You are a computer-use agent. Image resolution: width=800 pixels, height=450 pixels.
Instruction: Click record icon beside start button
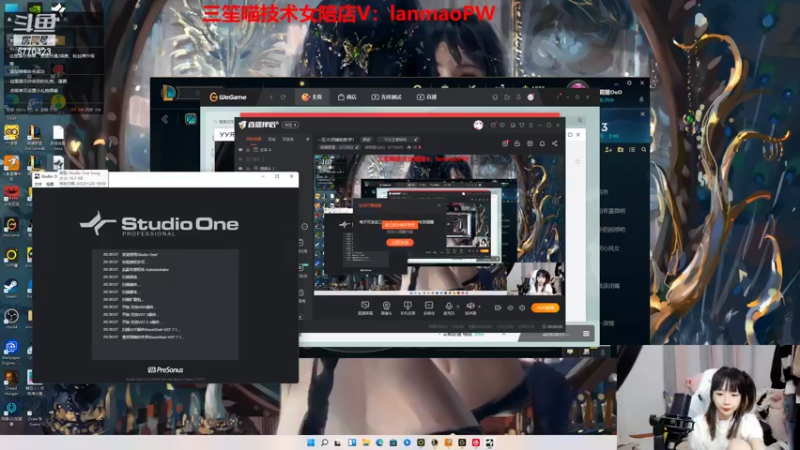pyautogui.click(x=497, y=308)
